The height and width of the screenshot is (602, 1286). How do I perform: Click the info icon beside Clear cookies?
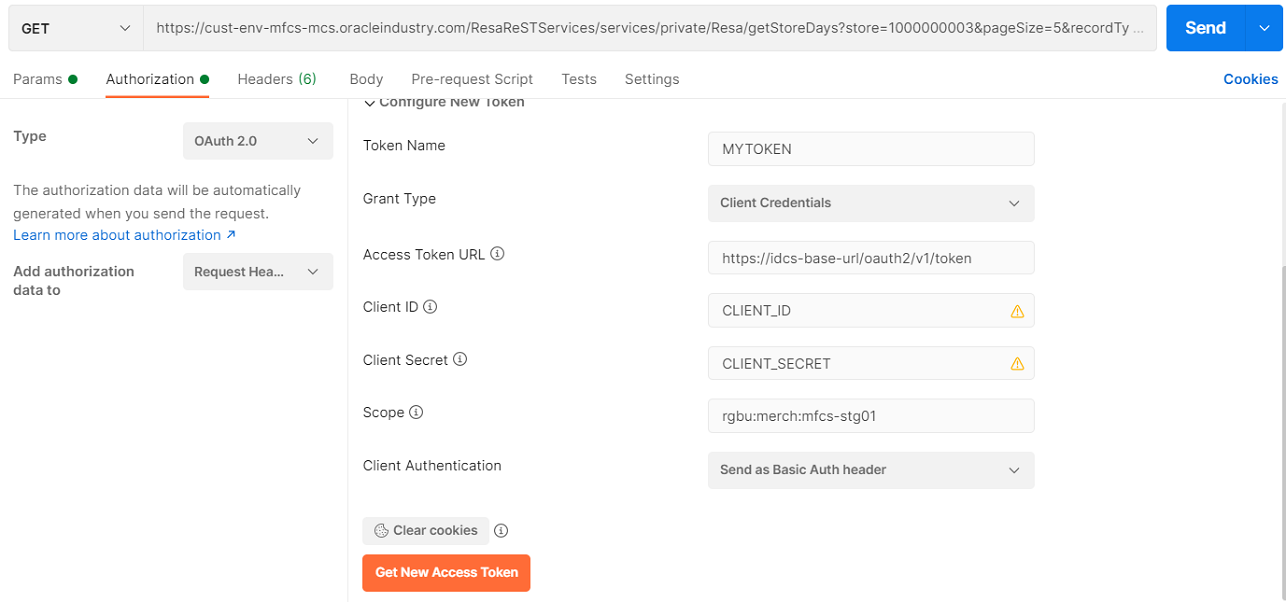tap(501, 530)
